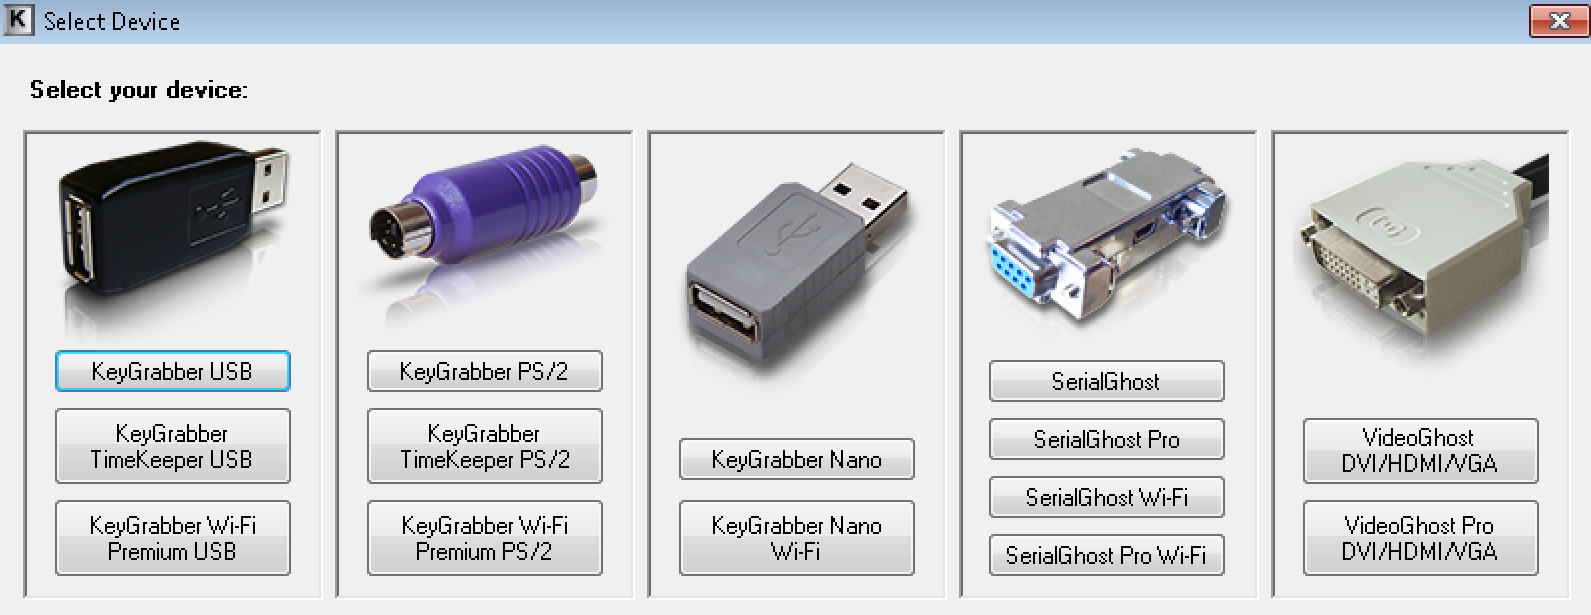Pick the SerialGhost Wi-Fi button

(1107, 497)
